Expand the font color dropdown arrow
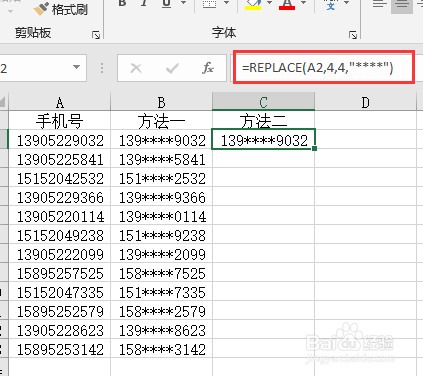The height and width of the screenshot is (376, 423). pyautogui.click(x=303, y=3)
